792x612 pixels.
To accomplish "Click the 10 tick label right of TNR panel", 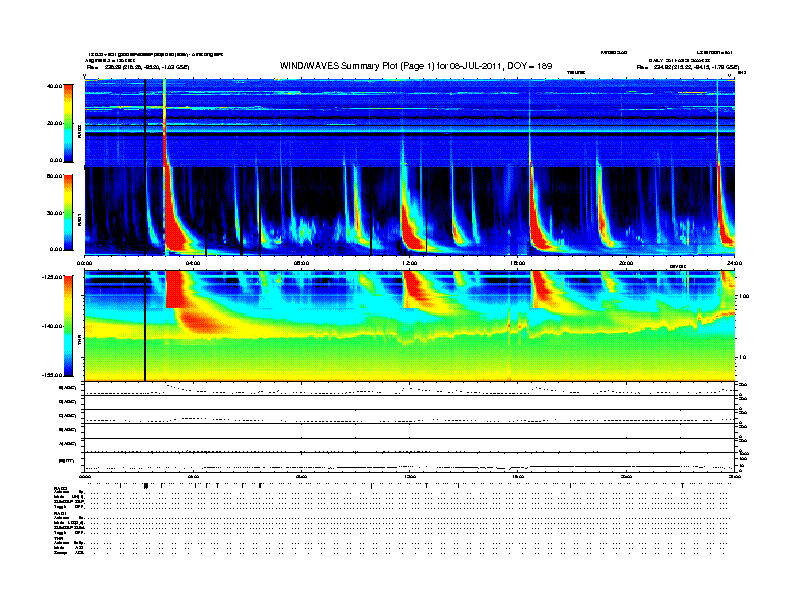I will [742, 358].
